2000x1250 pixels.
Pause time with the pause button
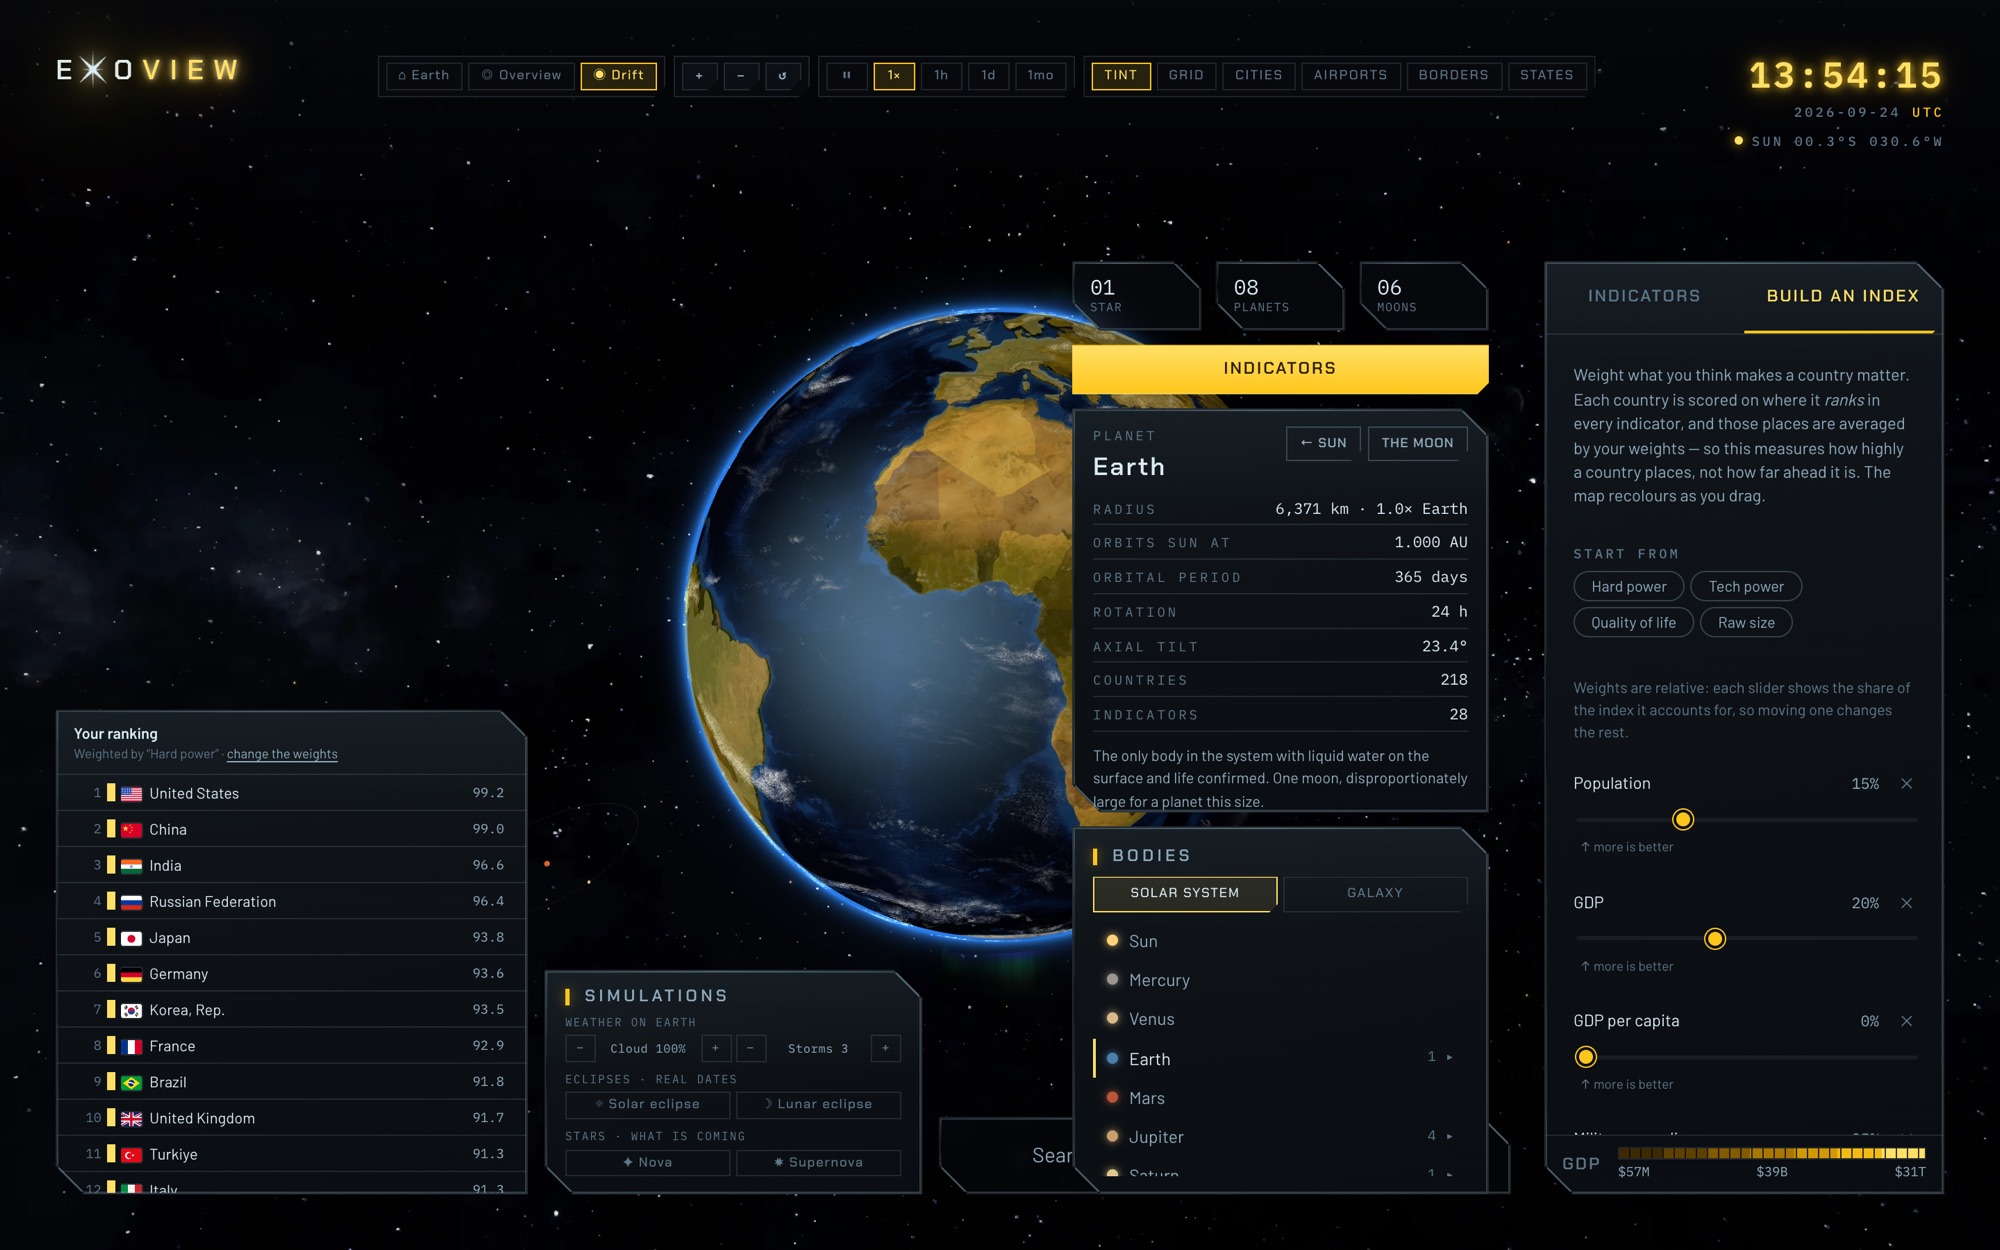(846, 76)
